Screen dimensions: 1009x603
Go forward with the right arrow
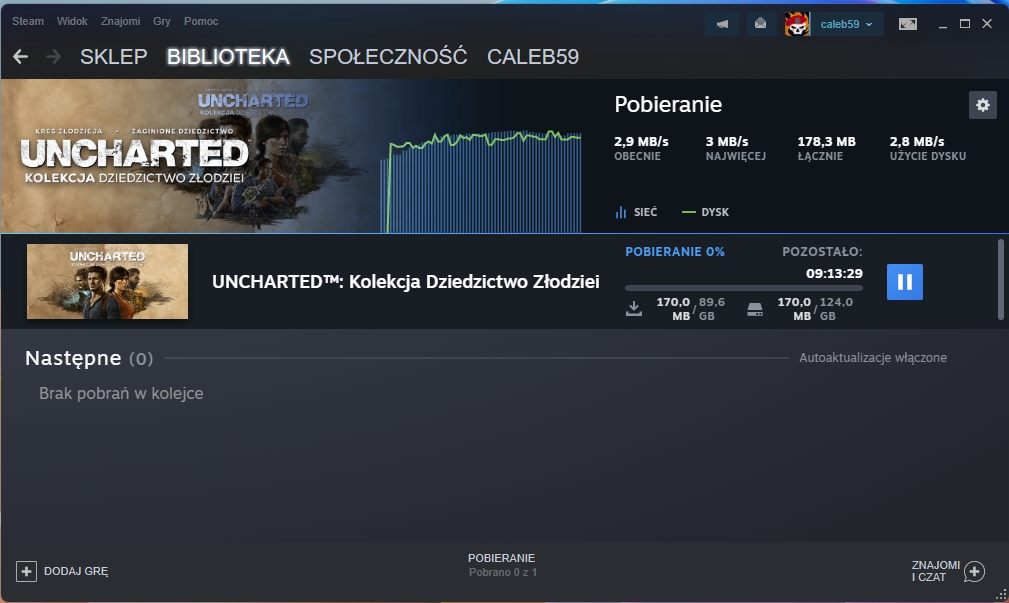[x=53, y=57]
